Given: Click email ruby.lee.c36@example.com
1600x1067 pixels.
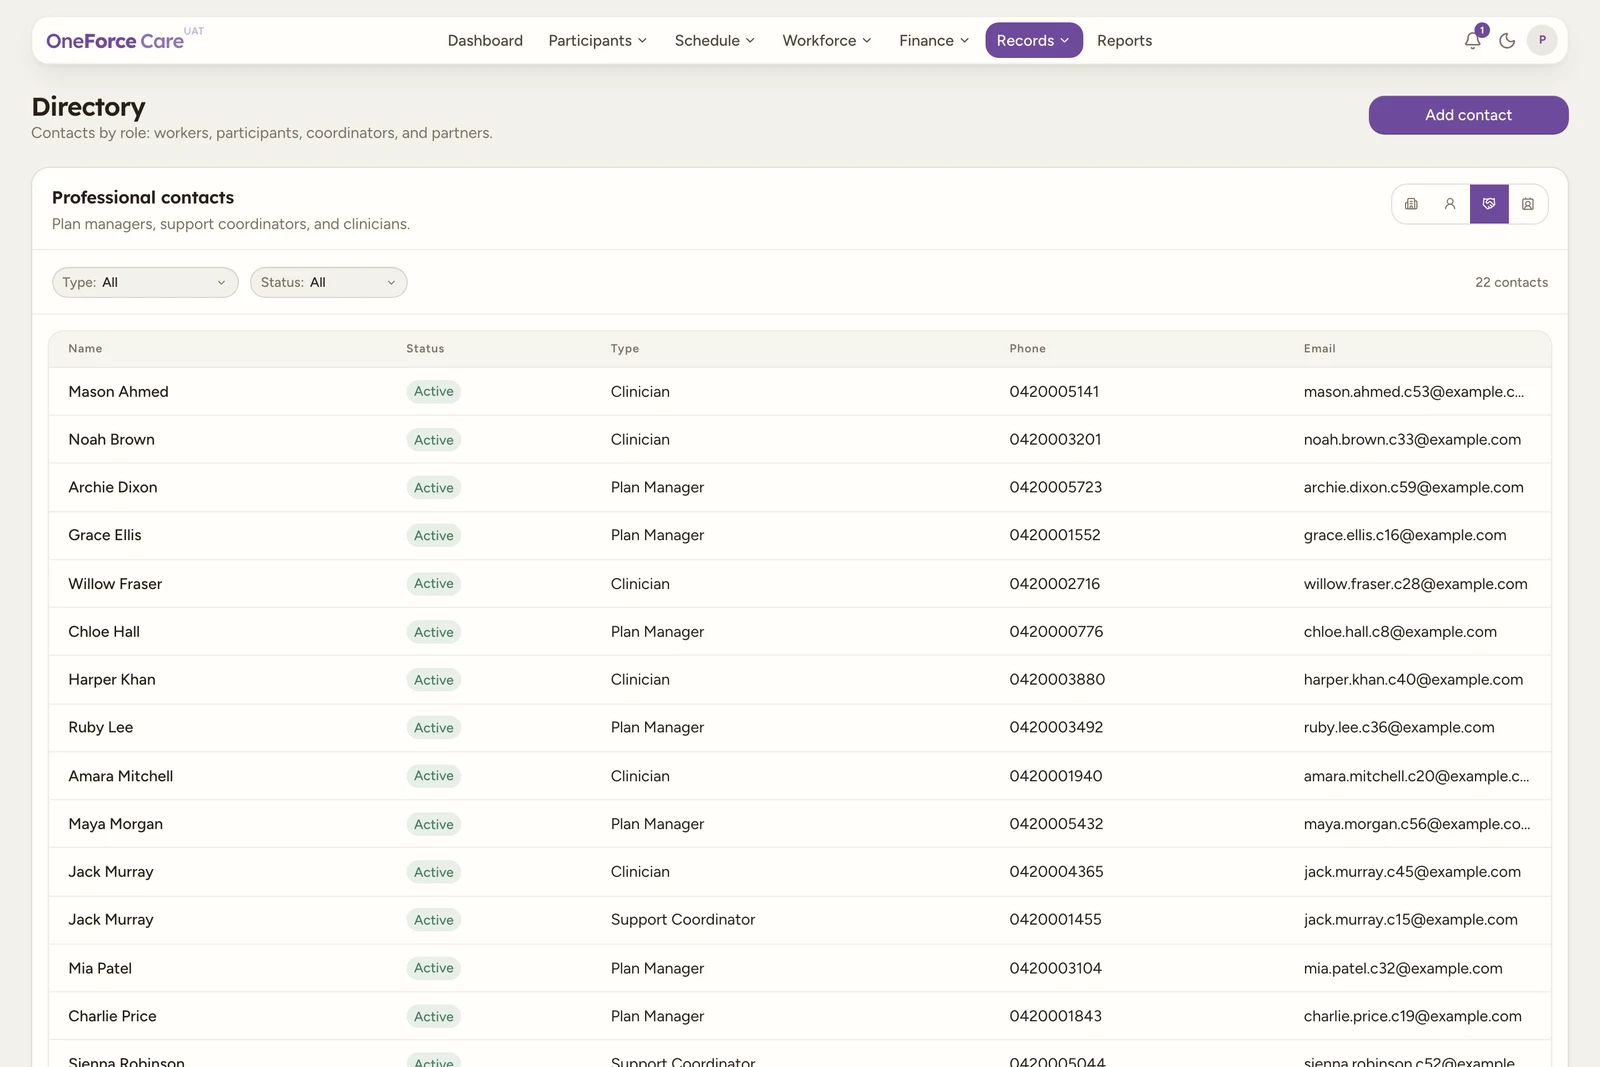Looking at the screenshot, I should click(1399, 728).
